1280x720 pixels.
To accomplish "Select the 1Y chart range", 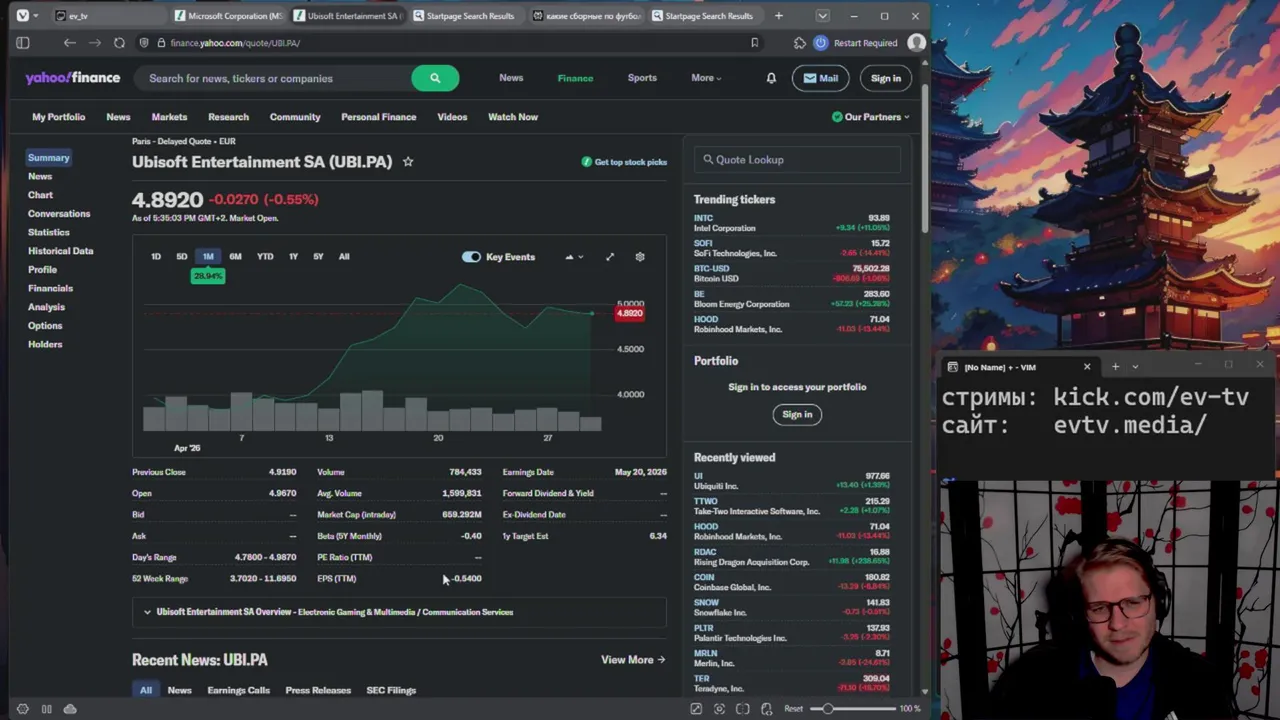I will tap(293, 257).
